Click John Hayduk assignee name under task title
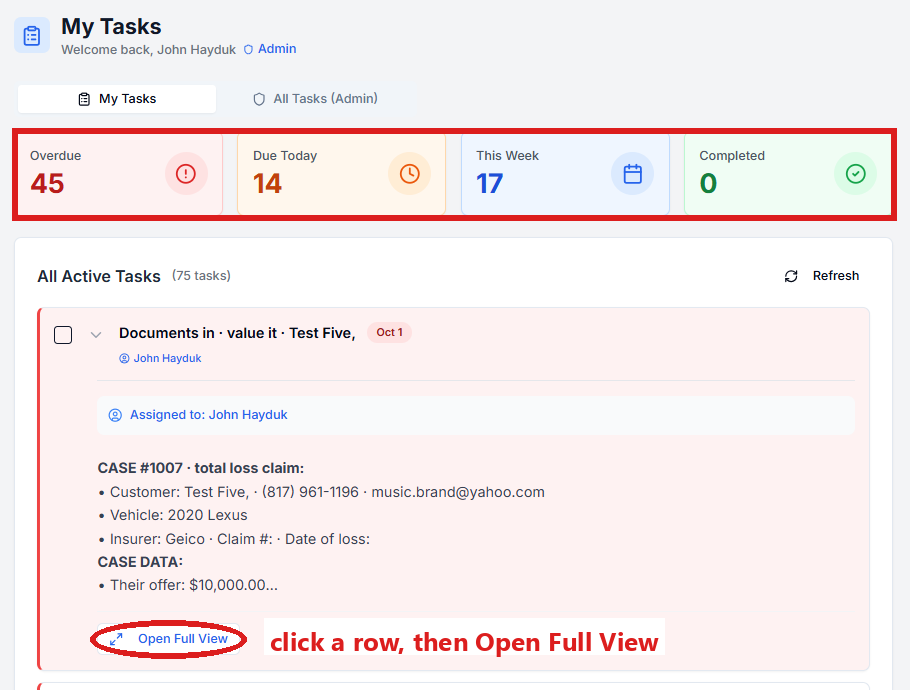The image size is (910, 690). tap(167, 359)
